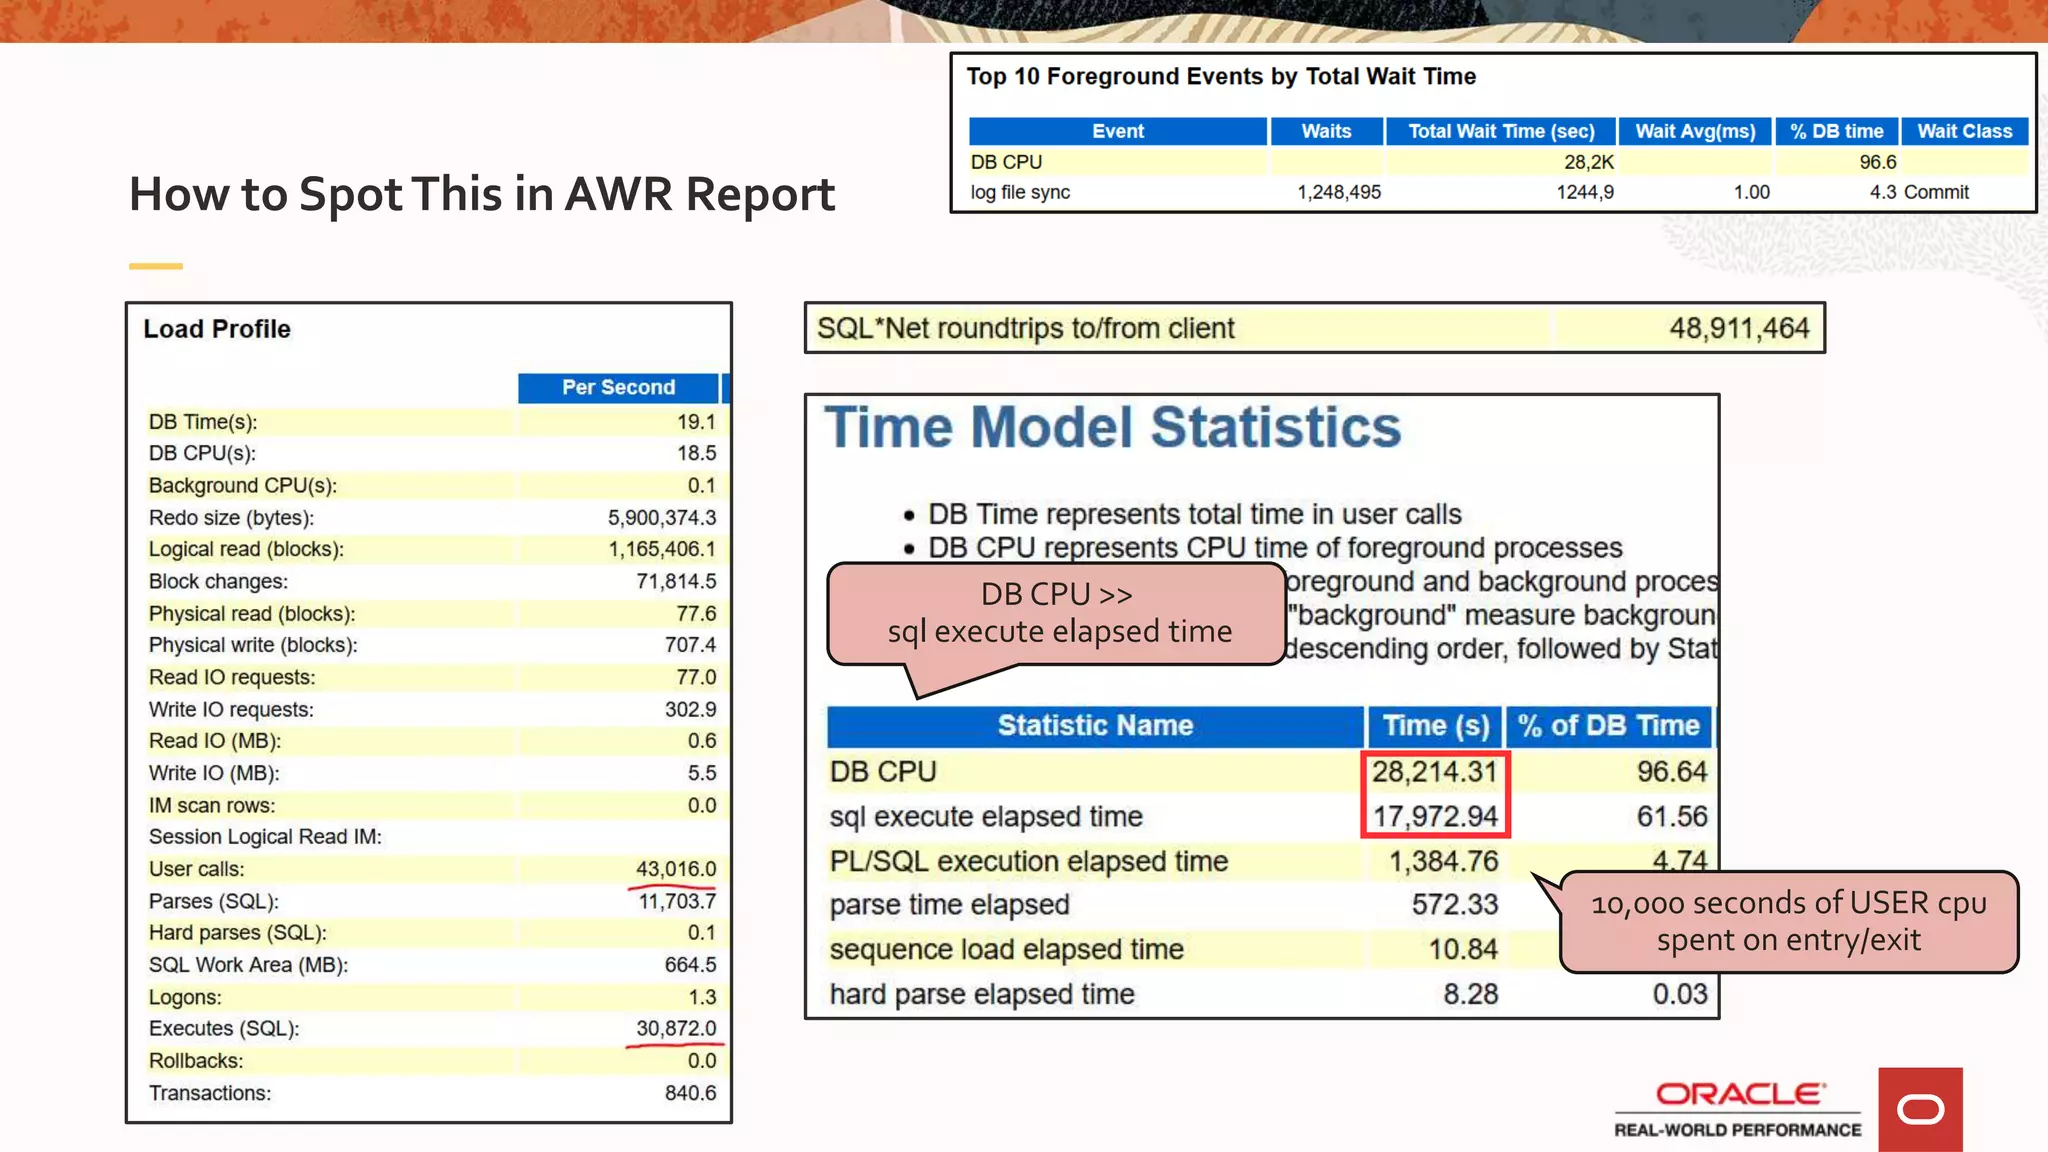Click the 'Wait Avg(ms)' column header

(x=1695, y=131)
